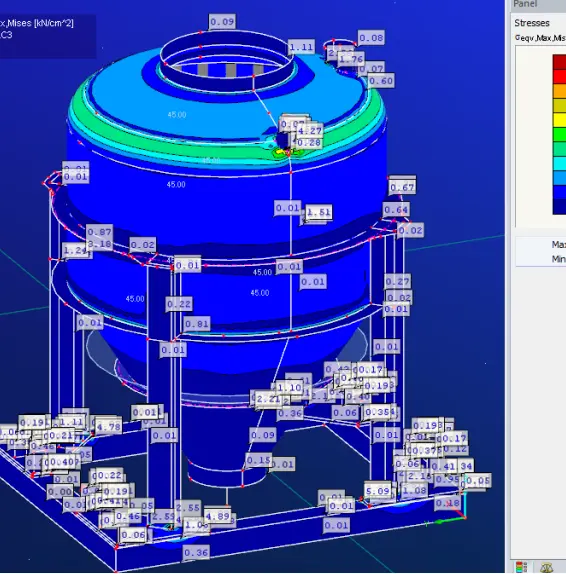Select the bright red swatch in the stress legend
The image size is (566, 574).
pyautogui.click(x=559, y=77)
